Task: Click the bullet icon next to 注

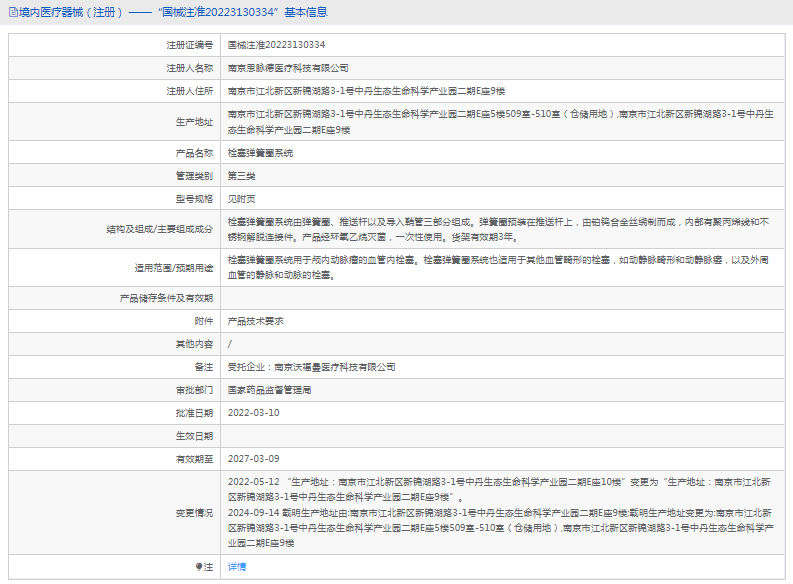Action: coord(199,567)
